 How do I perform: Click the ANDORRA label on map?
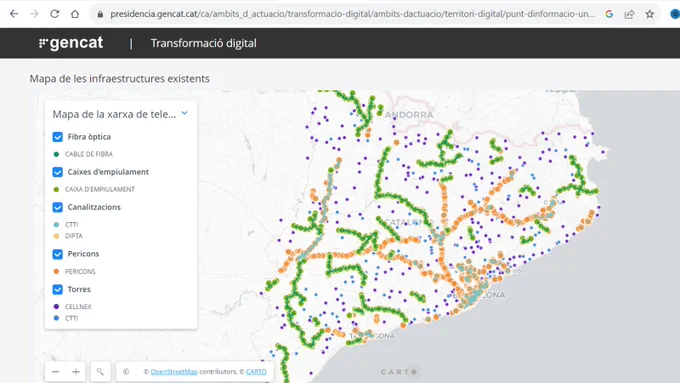tap(409, 115)
